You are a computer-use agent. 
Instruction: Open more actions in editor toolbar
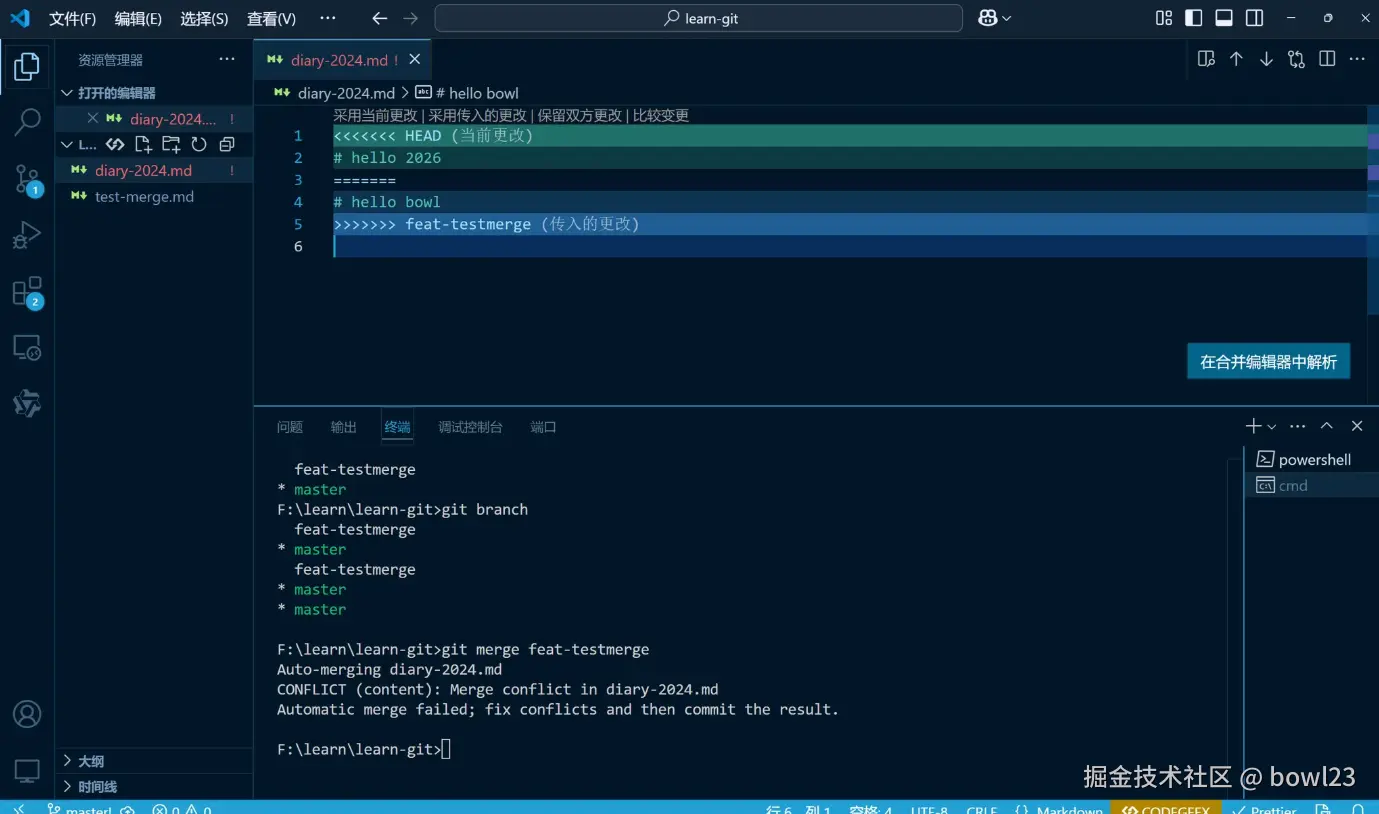click(1357, 59)
